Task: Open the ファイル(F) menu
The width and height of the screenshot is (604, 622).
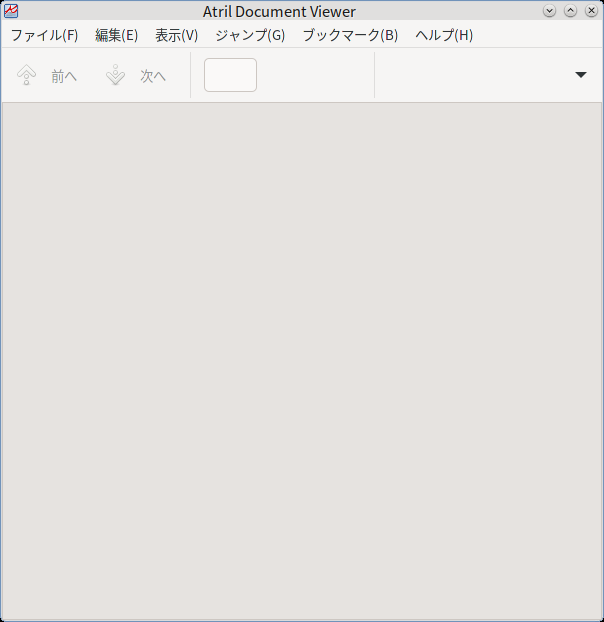Action: [44, 35]
